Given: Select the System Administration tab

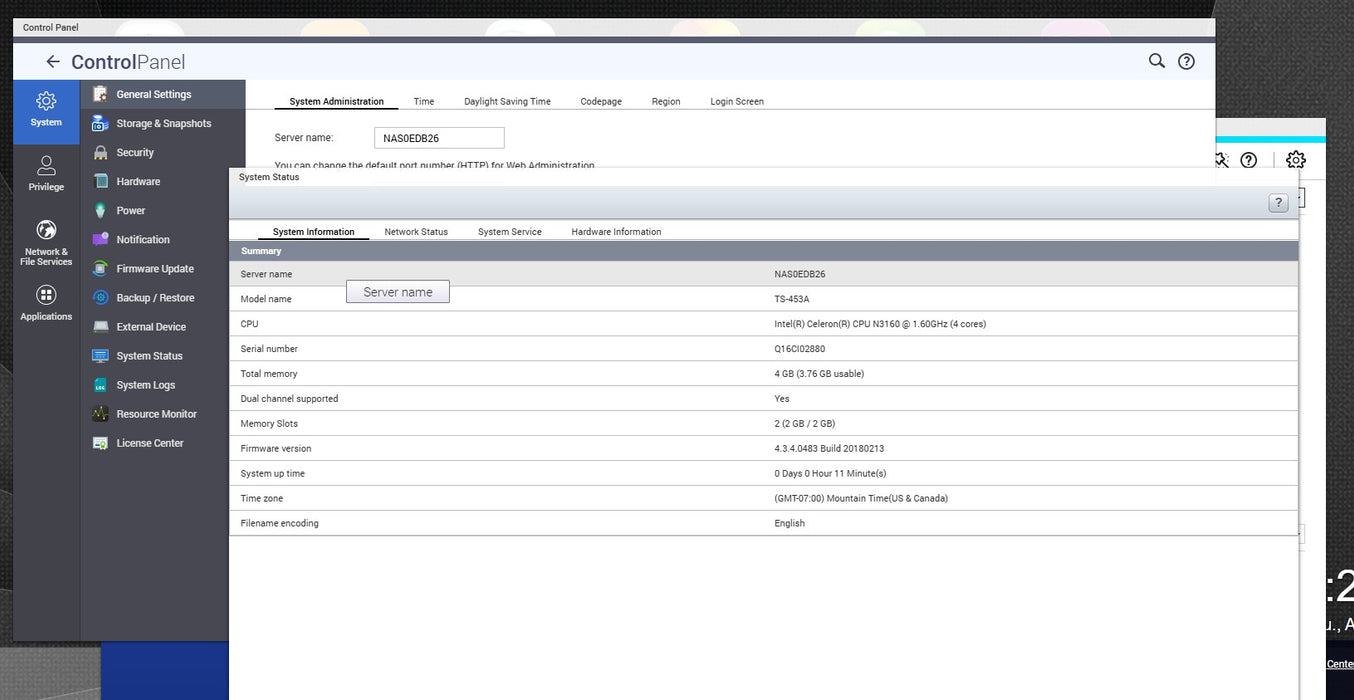Looking at the screenshot, I should click(336, 101).
